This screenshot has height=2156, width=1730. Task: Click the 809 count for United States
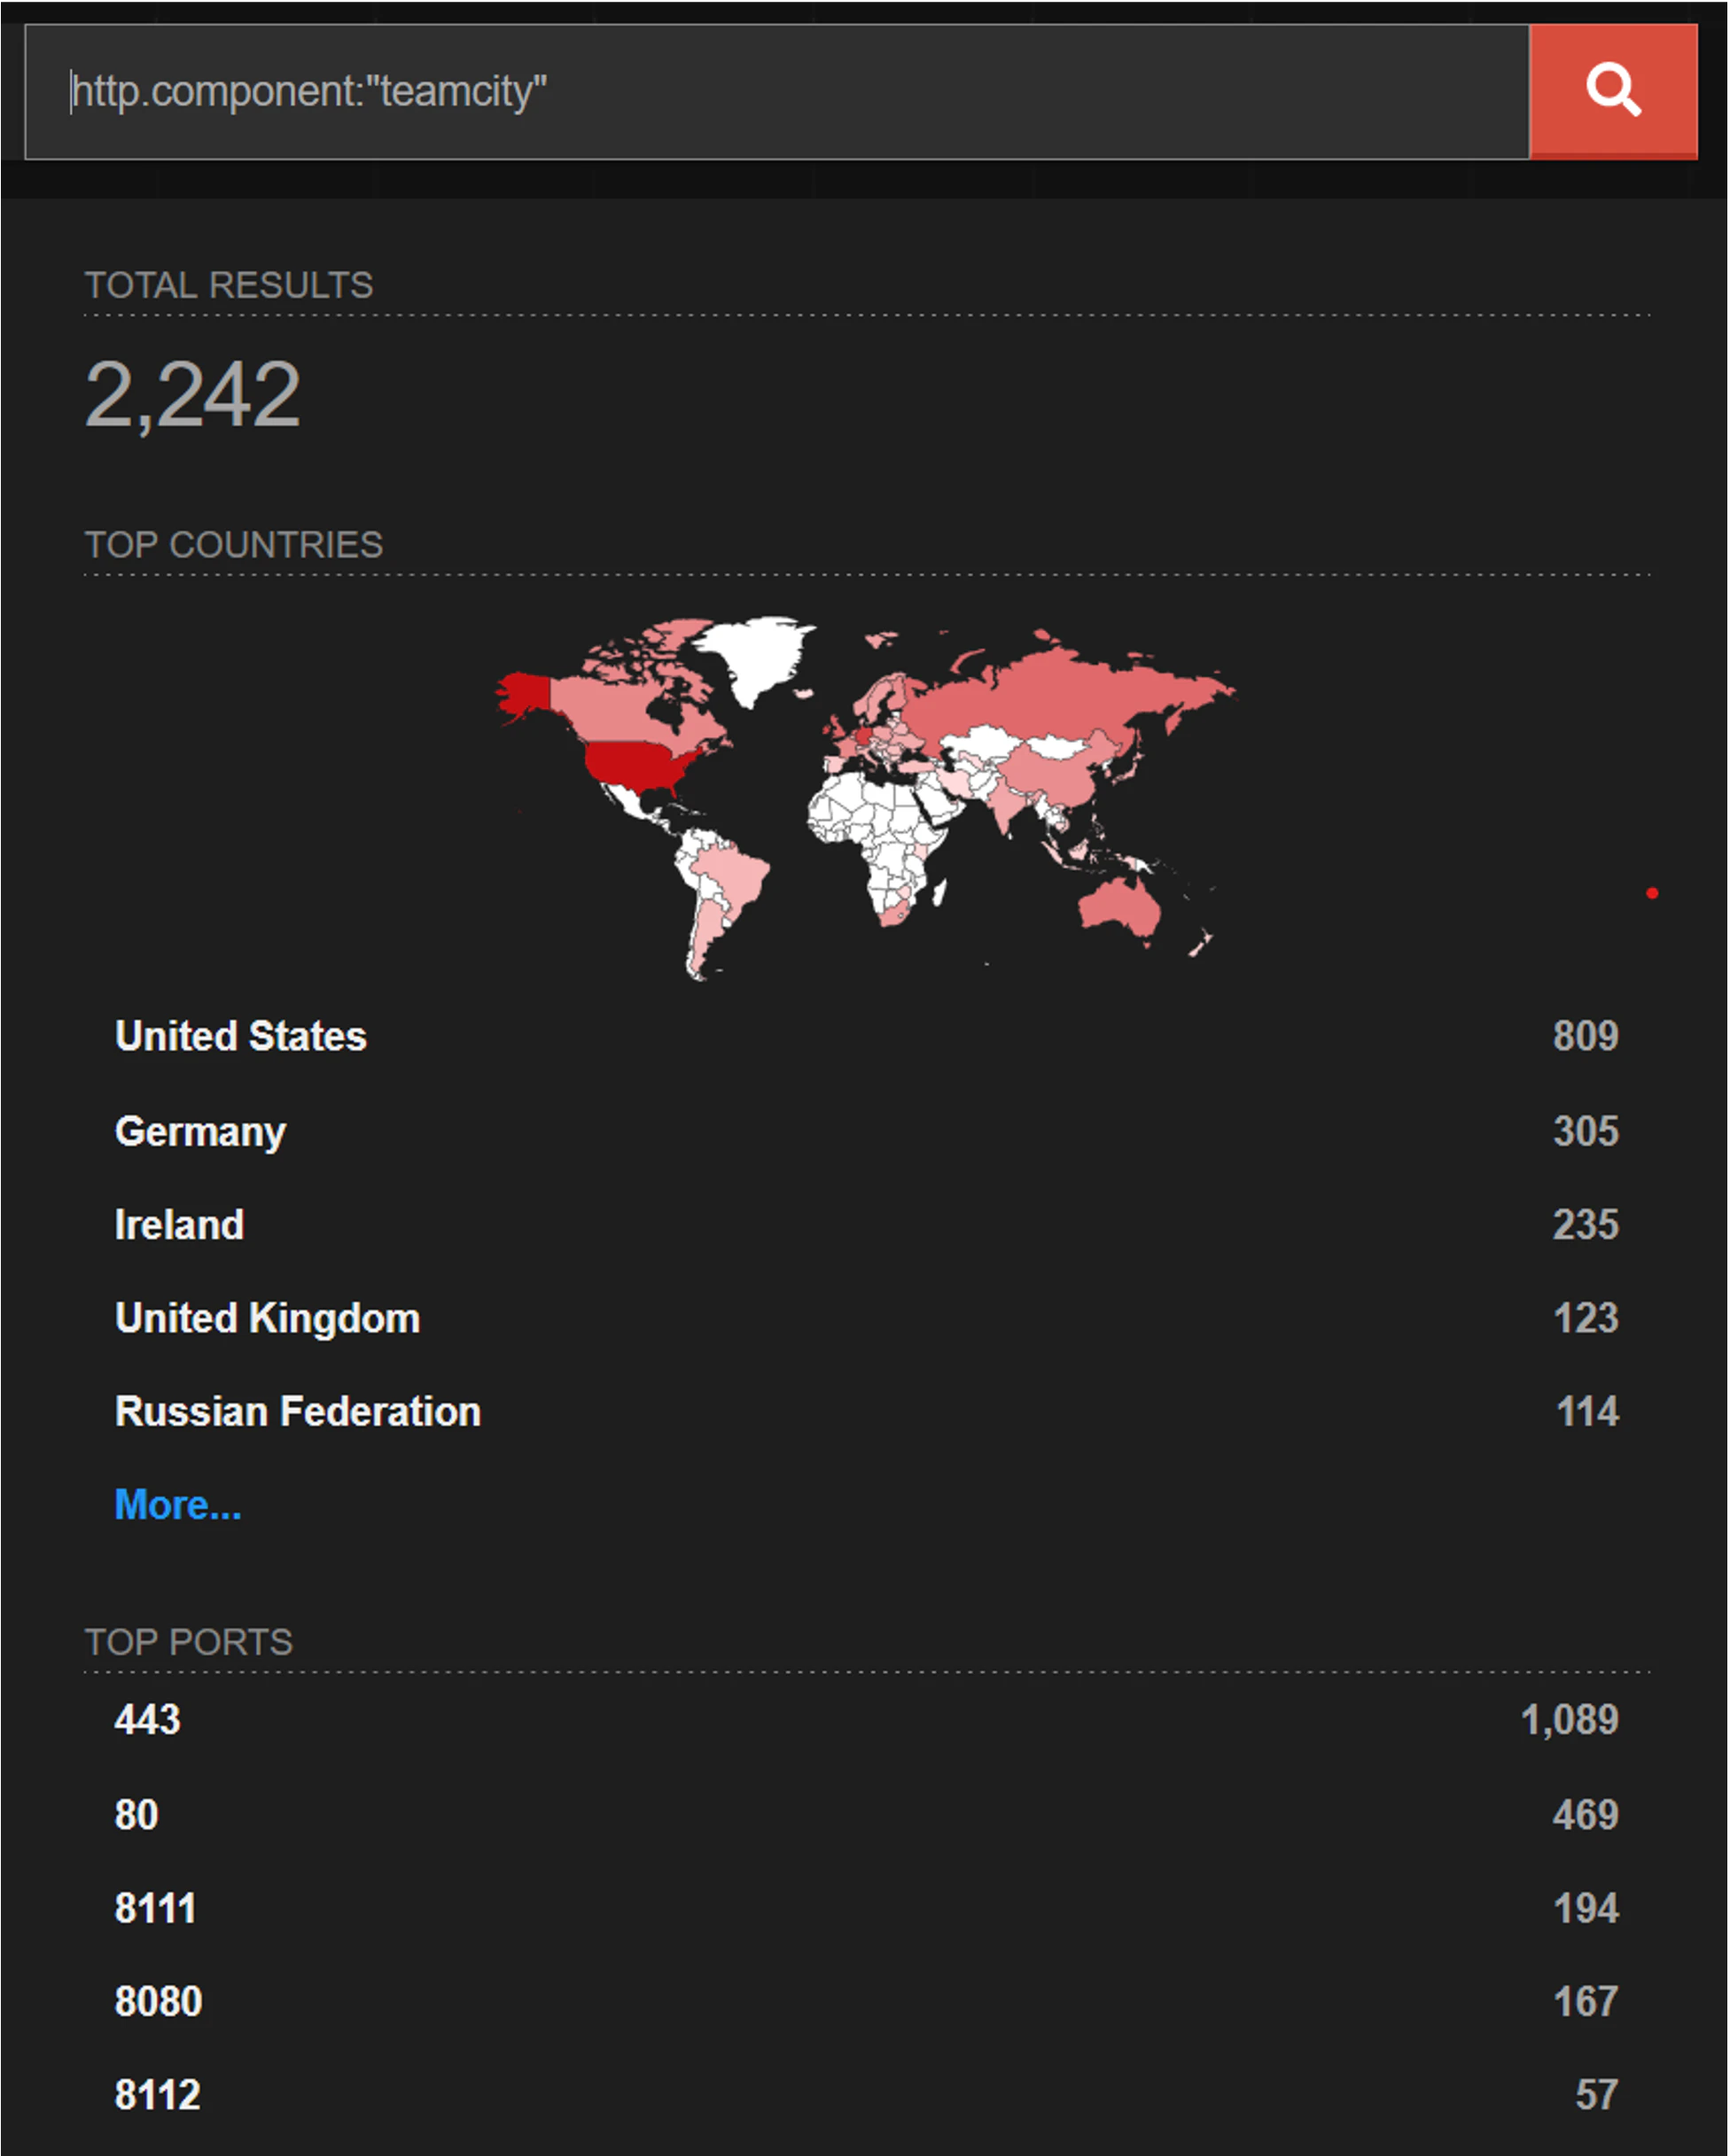[x=1586, y=1036]
